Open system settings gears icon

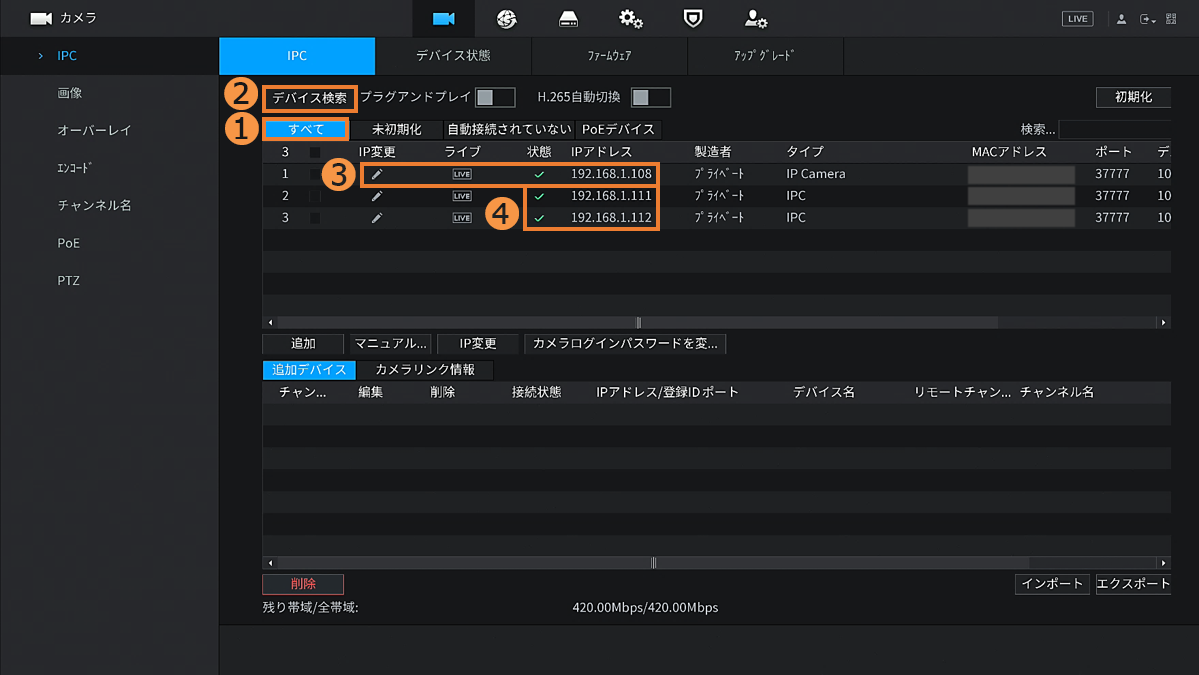(x=630, y=19)
